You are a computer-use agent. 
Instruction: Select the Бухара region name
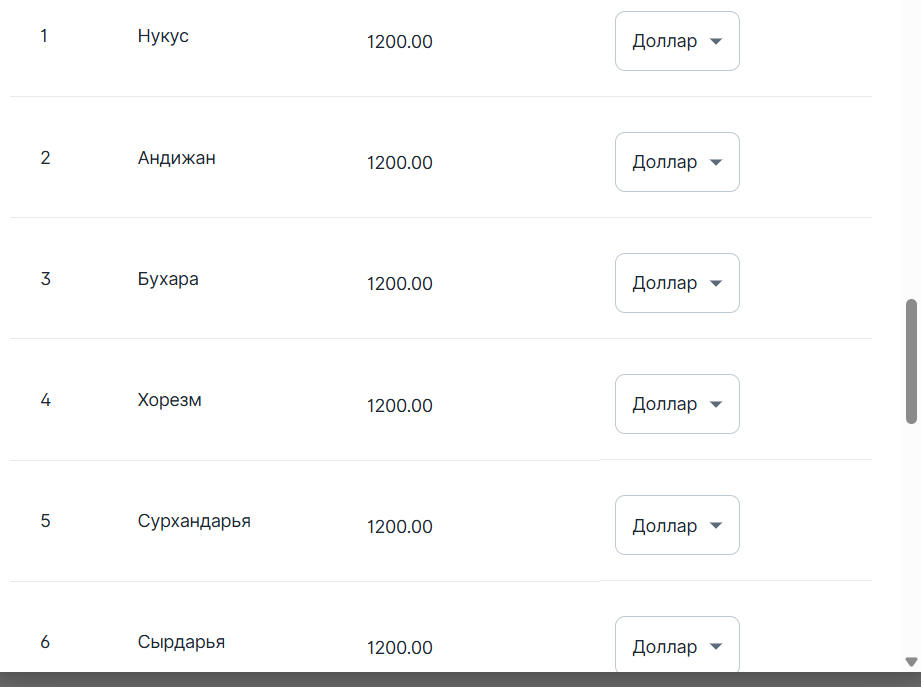(x=168, y=279)
